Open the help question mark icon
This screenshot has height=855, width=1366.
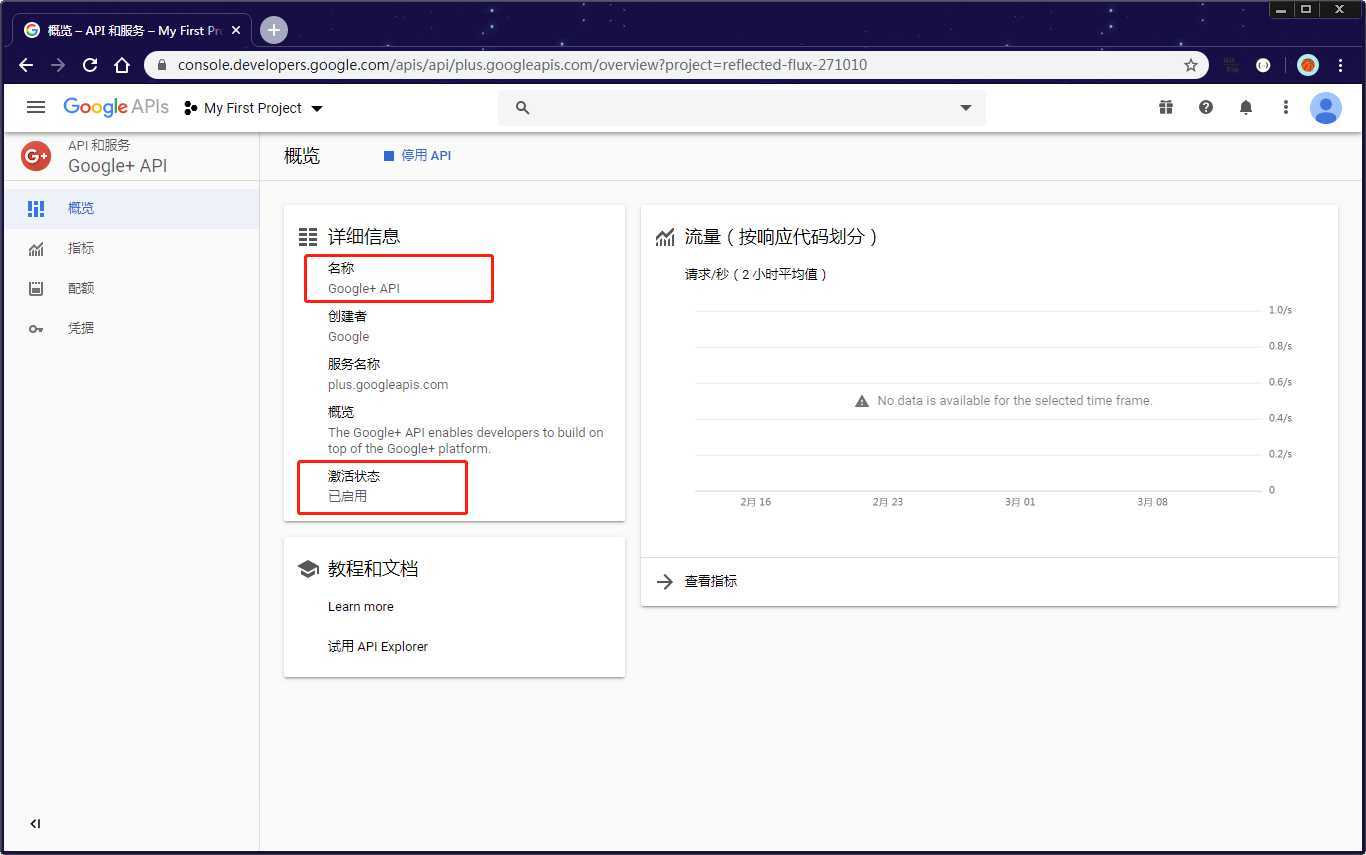(x=1206, y=107)
